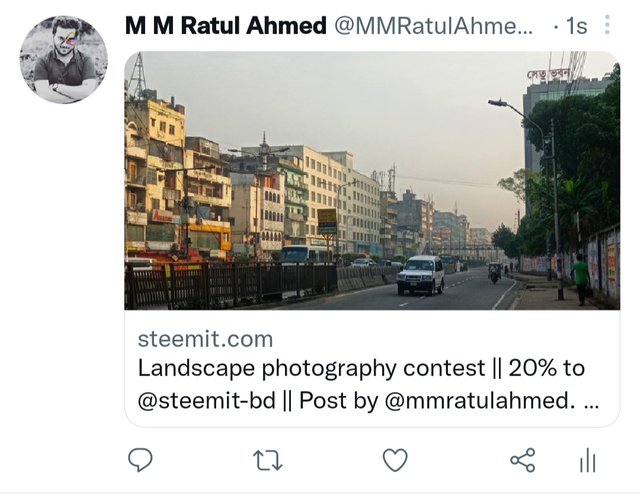
Task: Click the white SUV in the photo
Action: [421, 275]
